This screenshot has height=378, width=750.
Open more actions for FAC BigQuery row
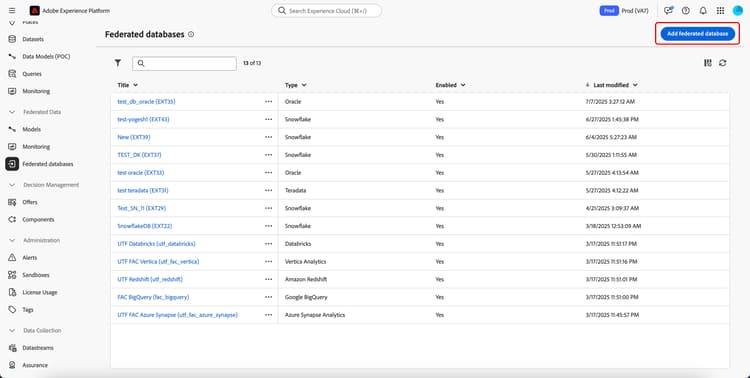click(x=268, y=297)
